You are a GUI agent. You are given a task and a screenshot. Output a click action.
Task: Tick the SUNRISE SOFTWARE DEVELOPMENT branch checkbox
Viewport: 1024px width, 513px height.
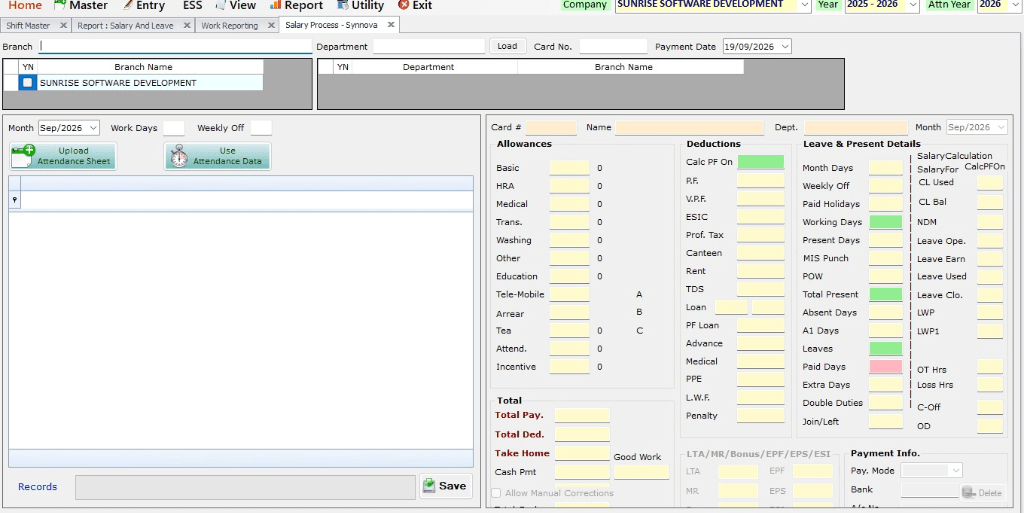click(27, 83)
